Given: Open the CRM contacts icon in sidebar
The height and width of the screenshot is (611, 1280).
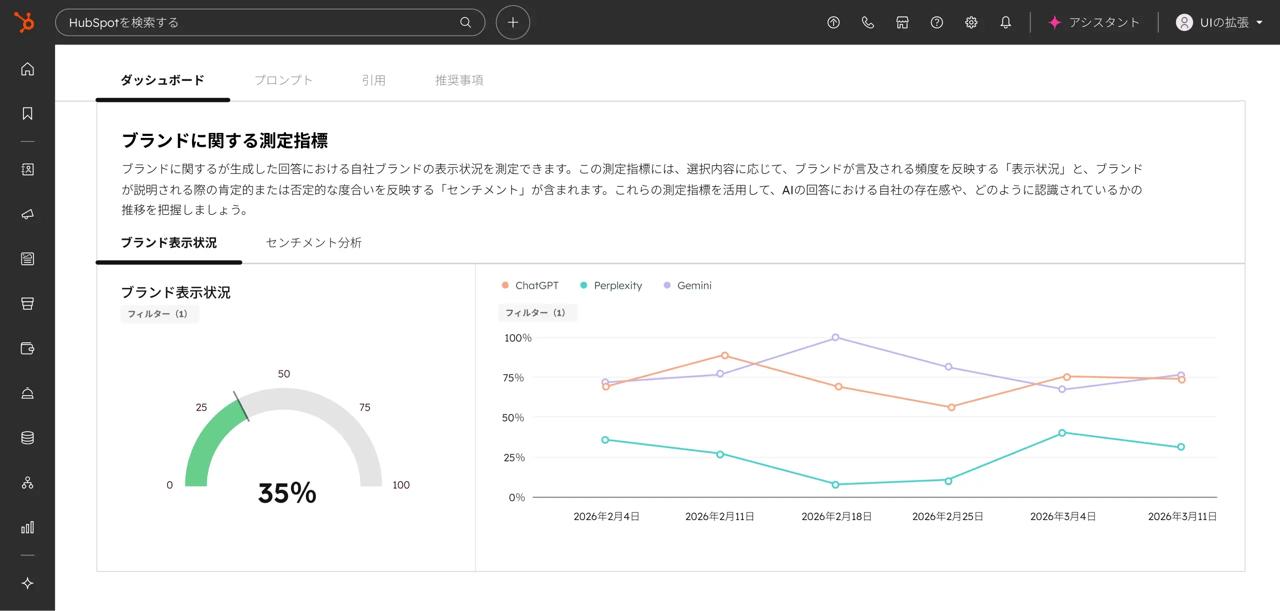Looking at the screenshot, I should coord(27,168).
